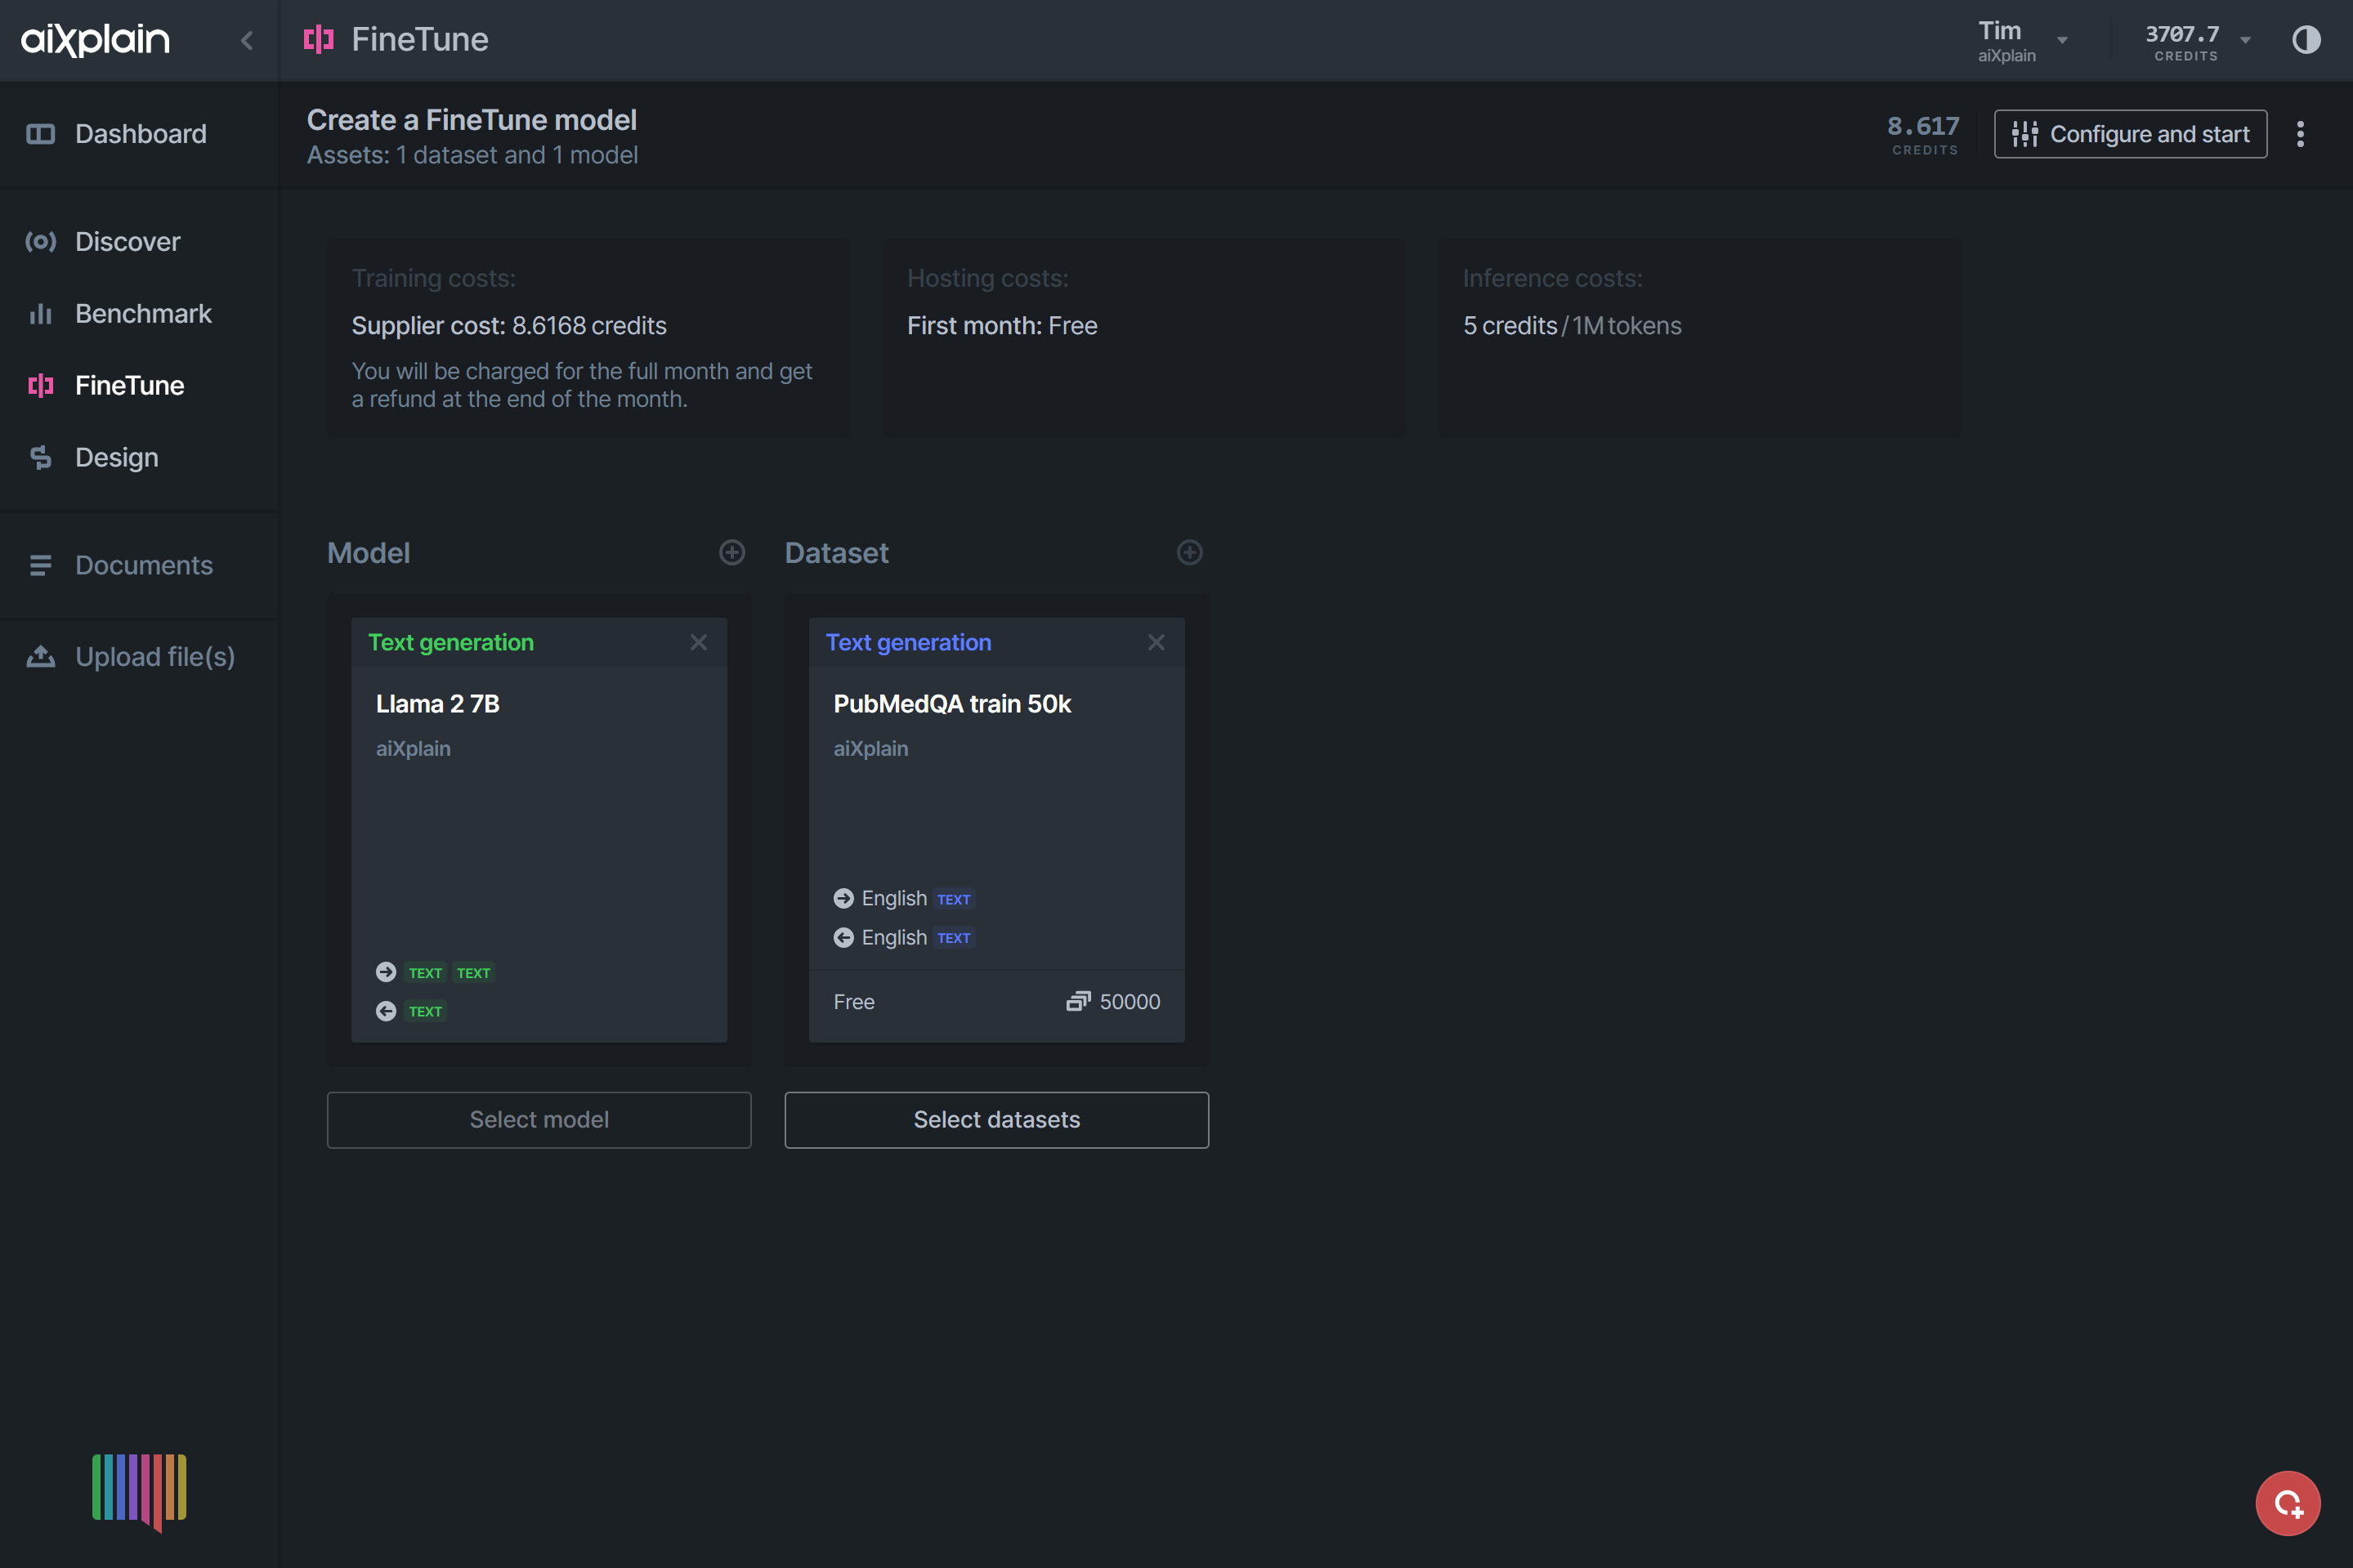The height and width of the screenshot is (1568, 2353).
Task: Click the Free price on dataset card
Action: pos(854,1001)
